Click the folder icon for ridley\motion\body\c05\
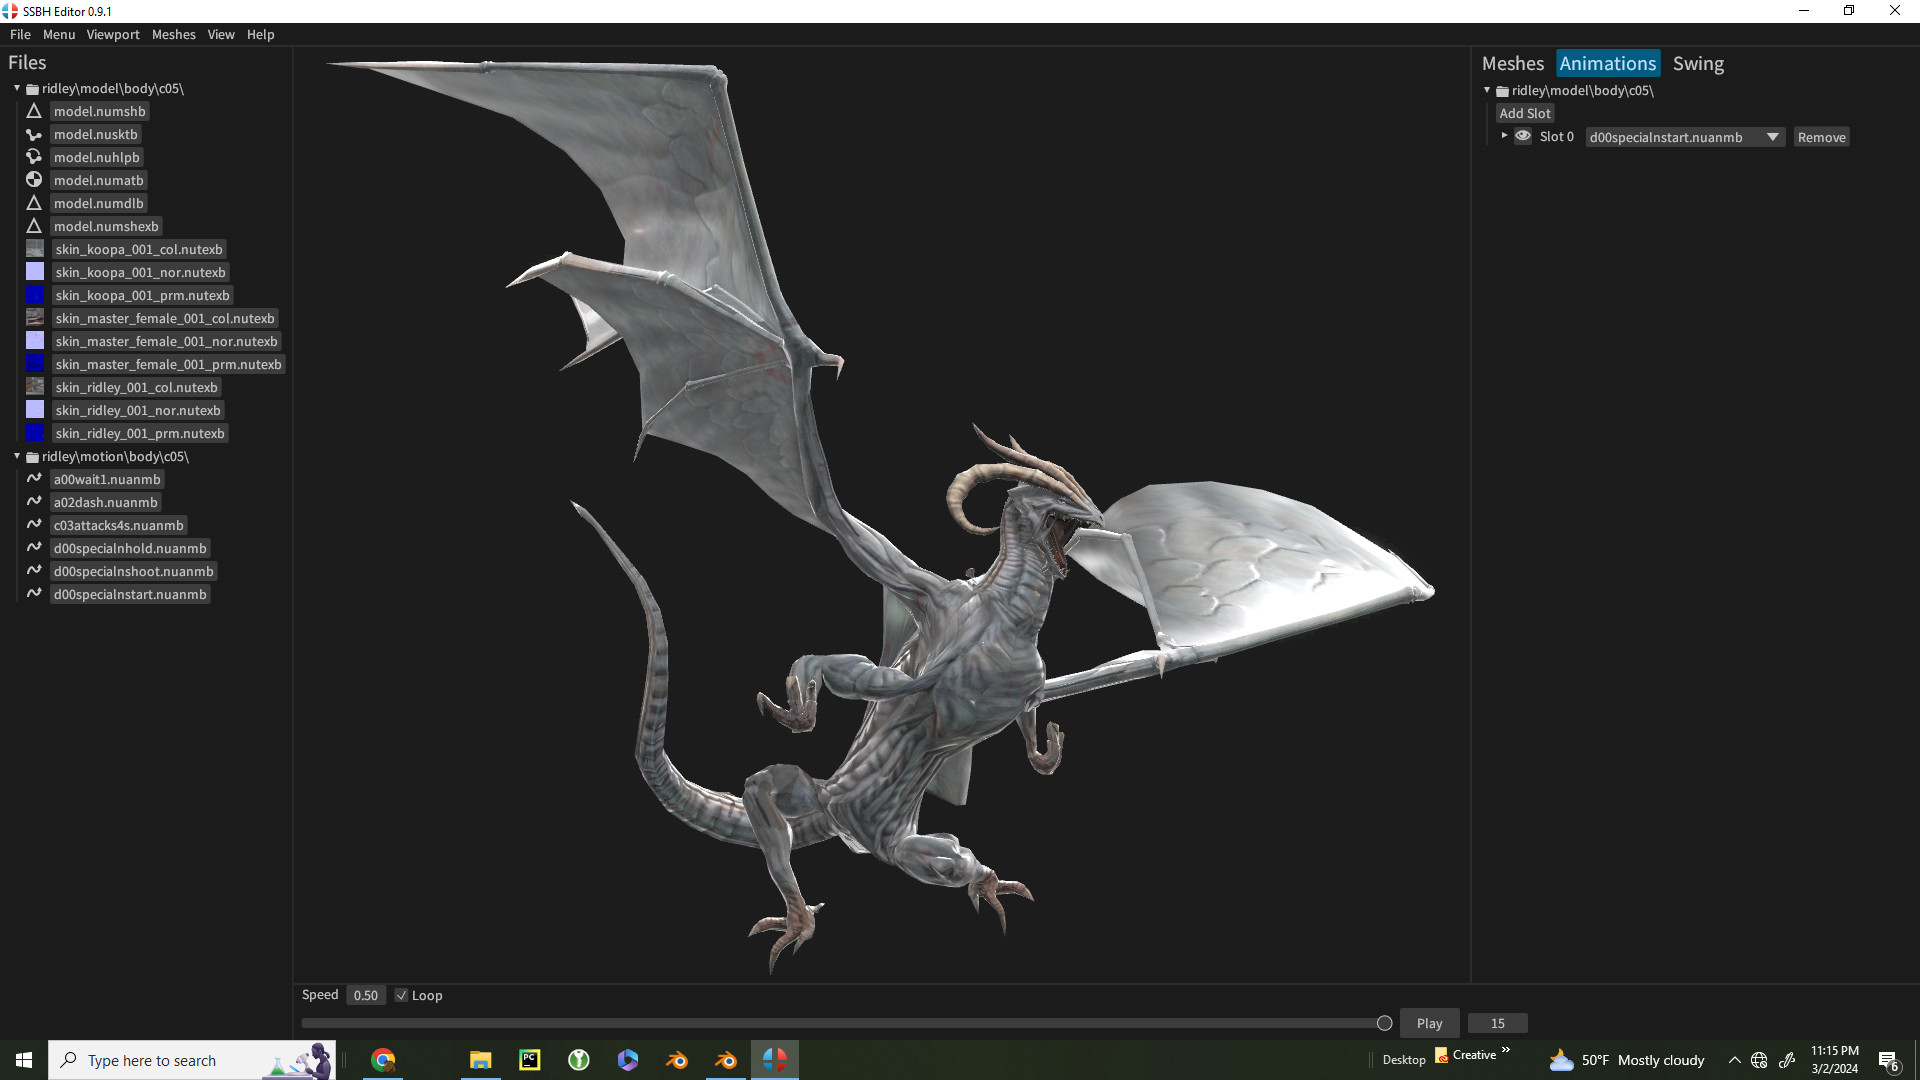The width and height of the screenshot is (1920, 1080). point(32,456)
